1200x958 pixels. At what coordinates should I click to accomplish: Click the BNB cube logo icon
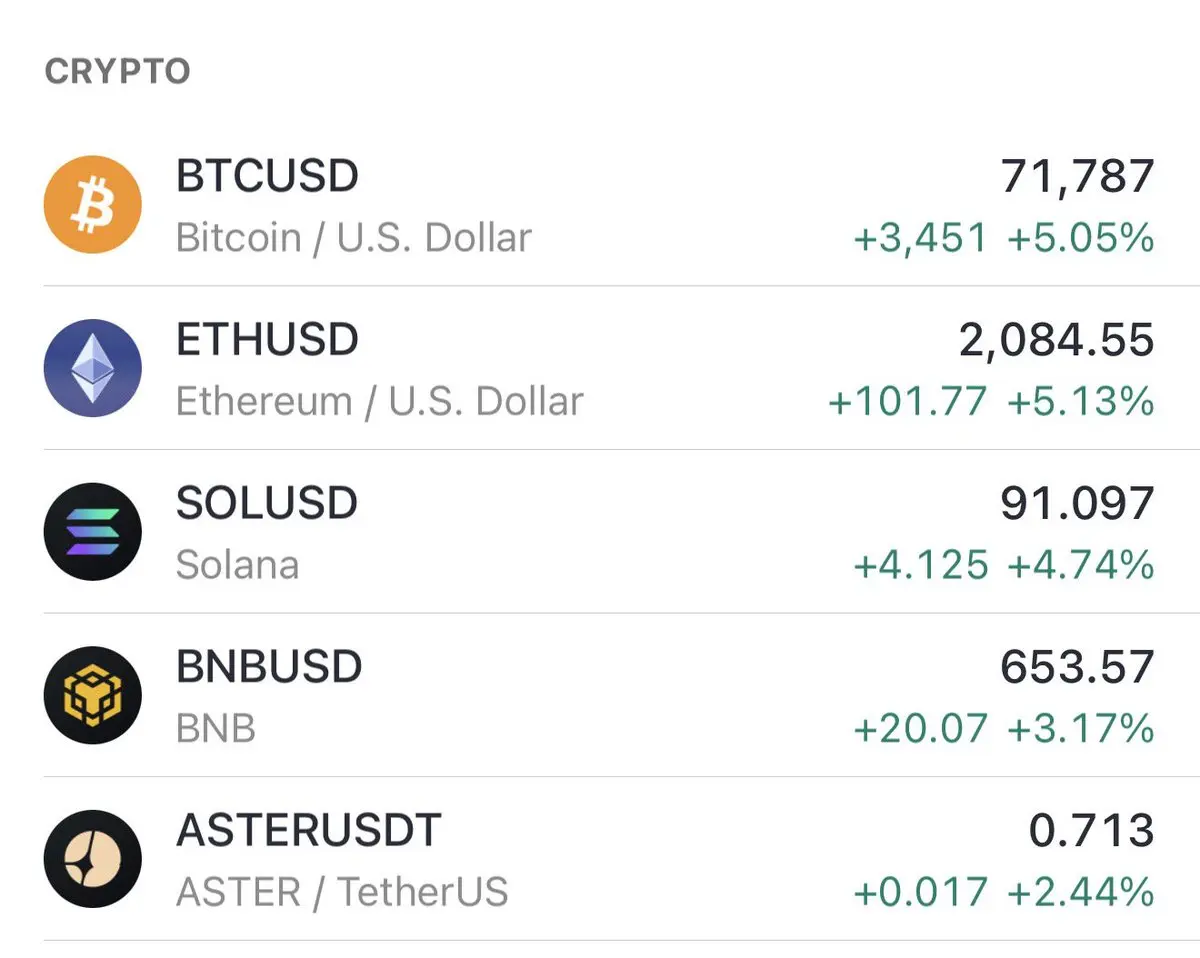93,694
